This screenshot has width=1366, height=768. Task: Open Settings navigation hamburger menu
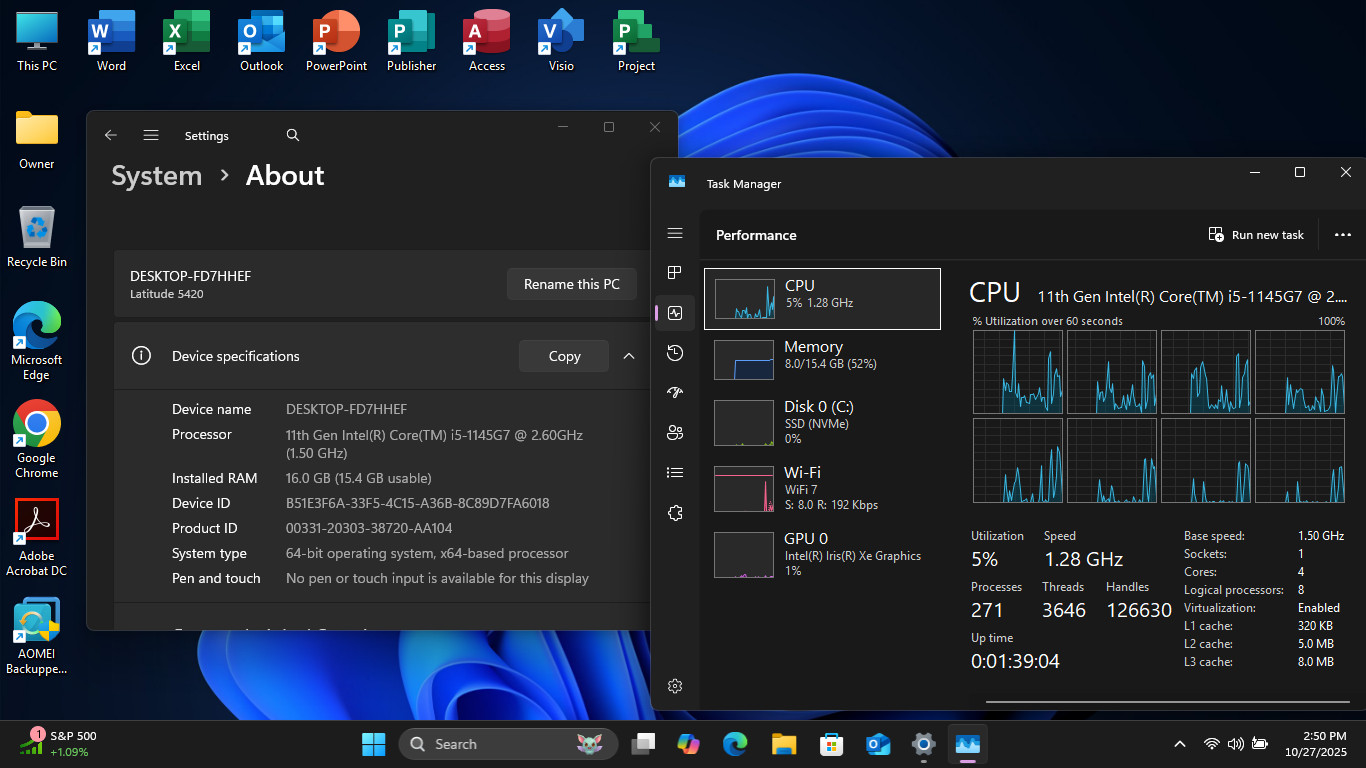[151, 135]
